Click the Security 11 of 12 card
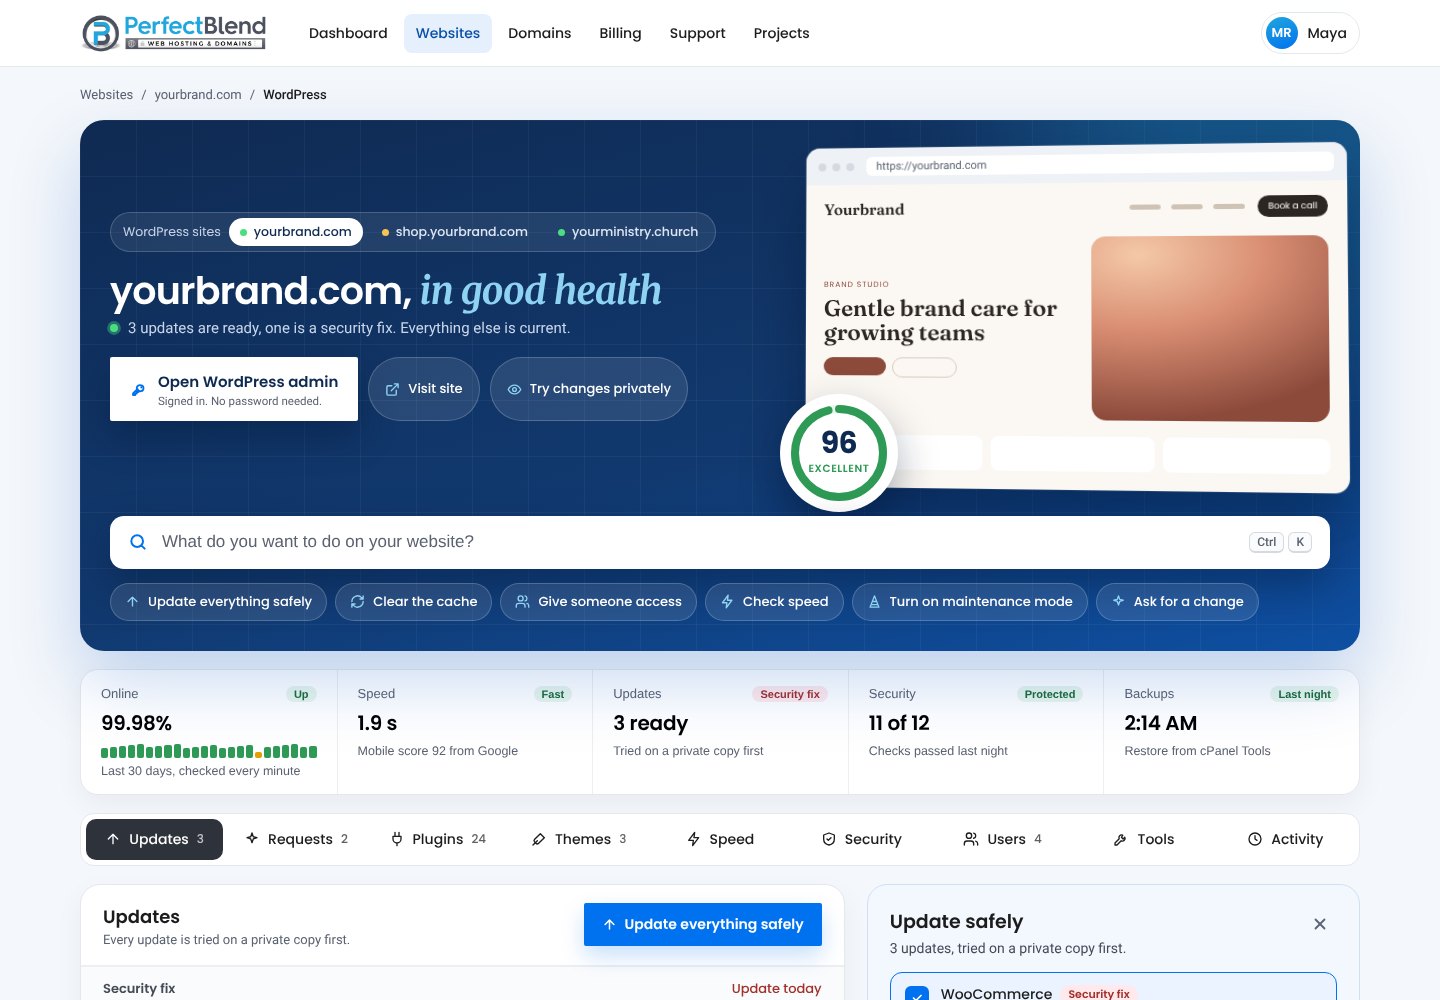This screenshot has height=1000, width=1440. (976, 732)
